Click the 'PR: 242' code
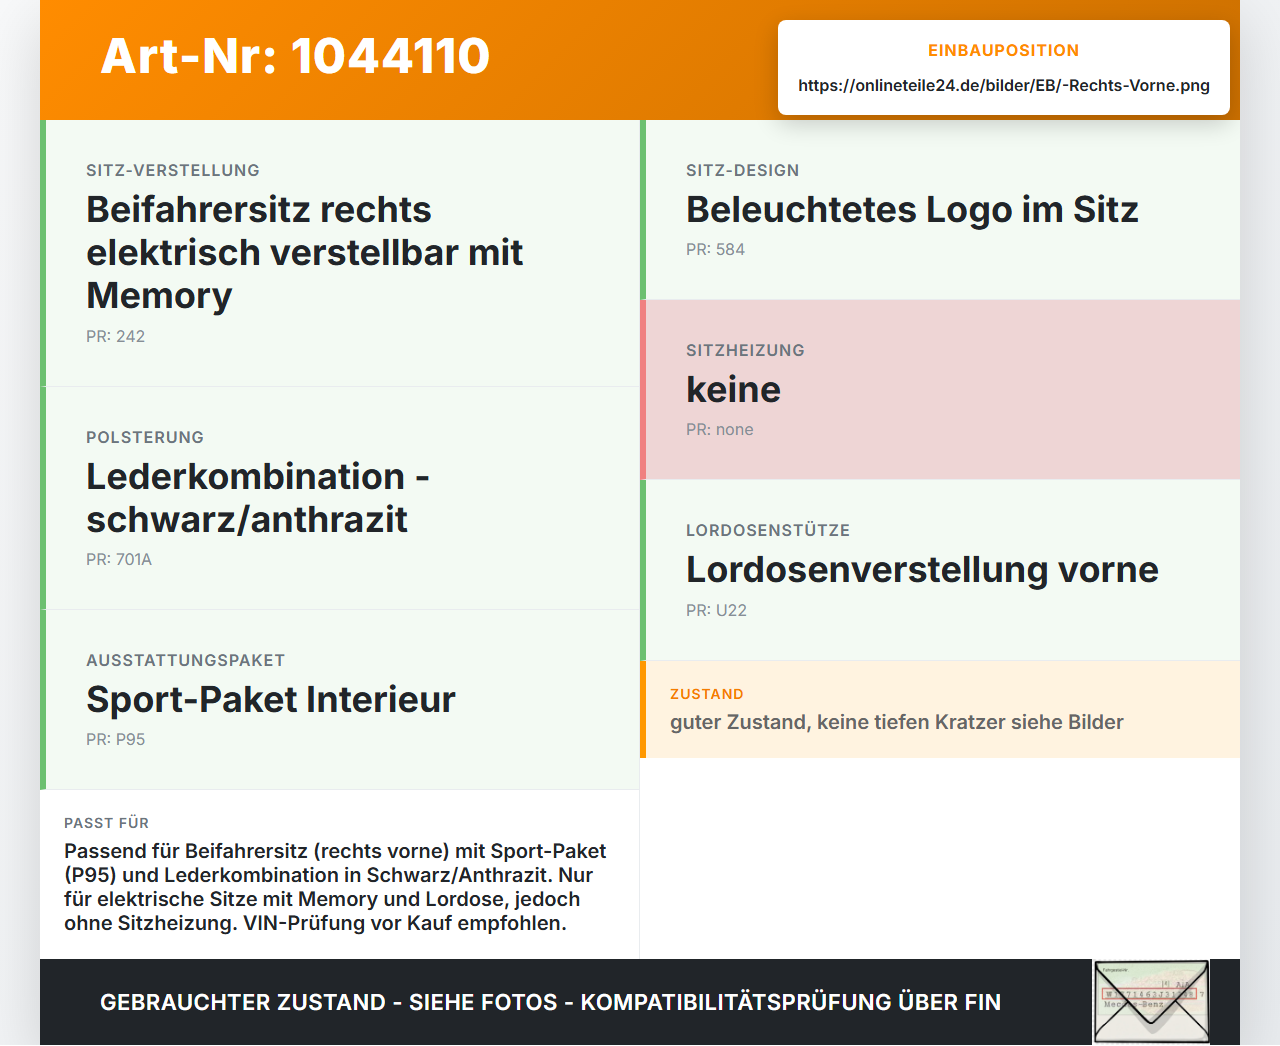The height and width of the screenshot is (1046, 1280). 116,337
